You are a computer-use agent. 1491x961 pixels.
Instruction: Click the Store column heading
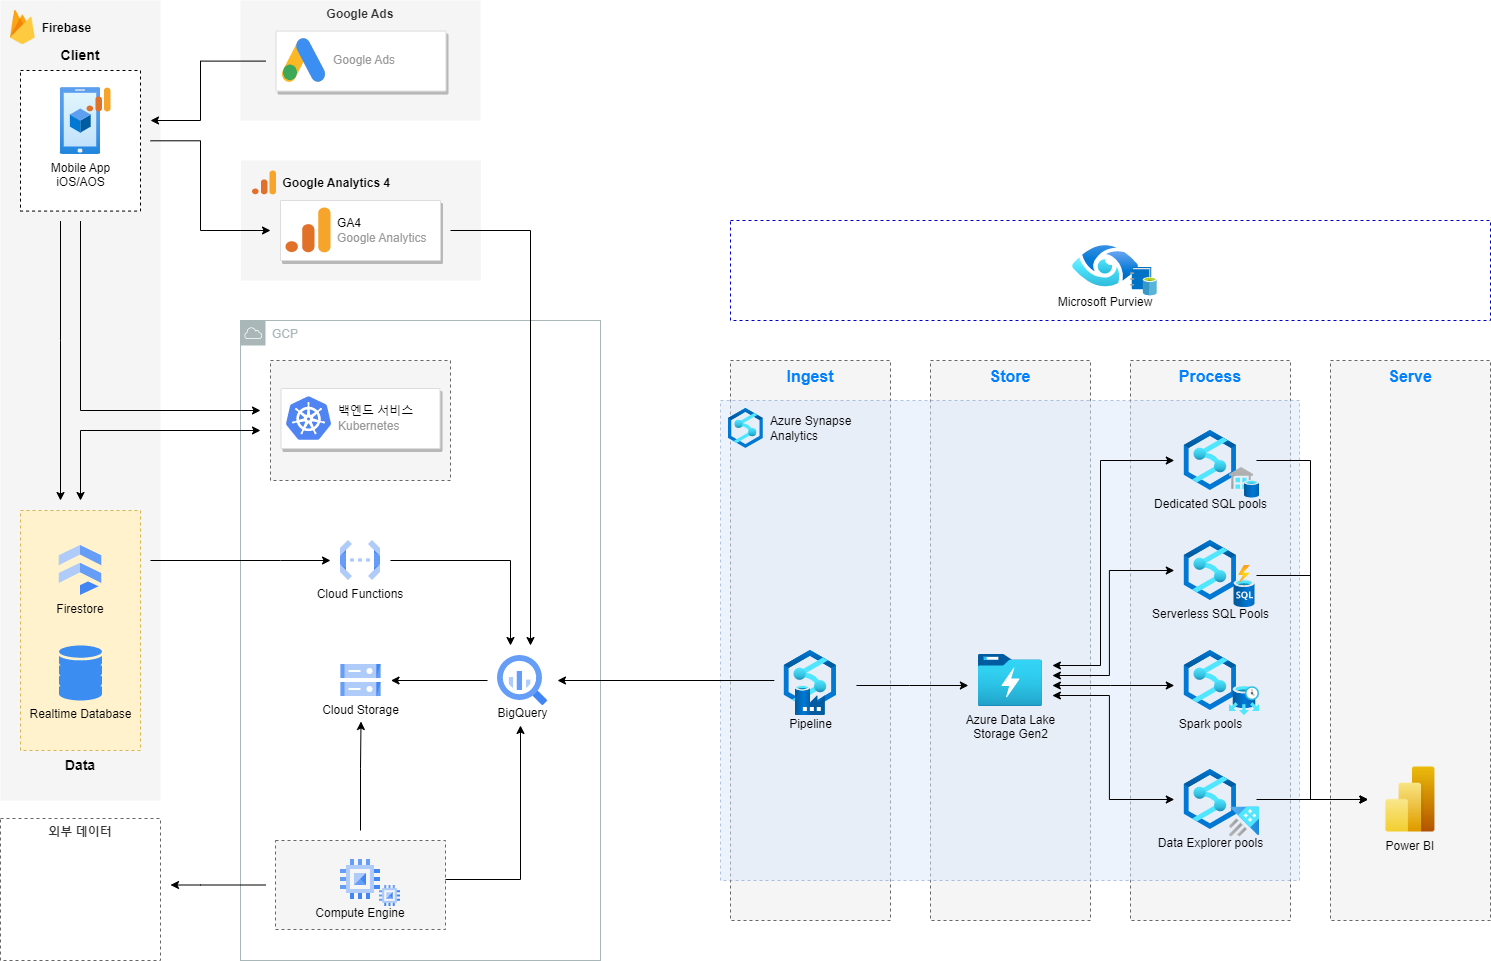(1010, 377)
